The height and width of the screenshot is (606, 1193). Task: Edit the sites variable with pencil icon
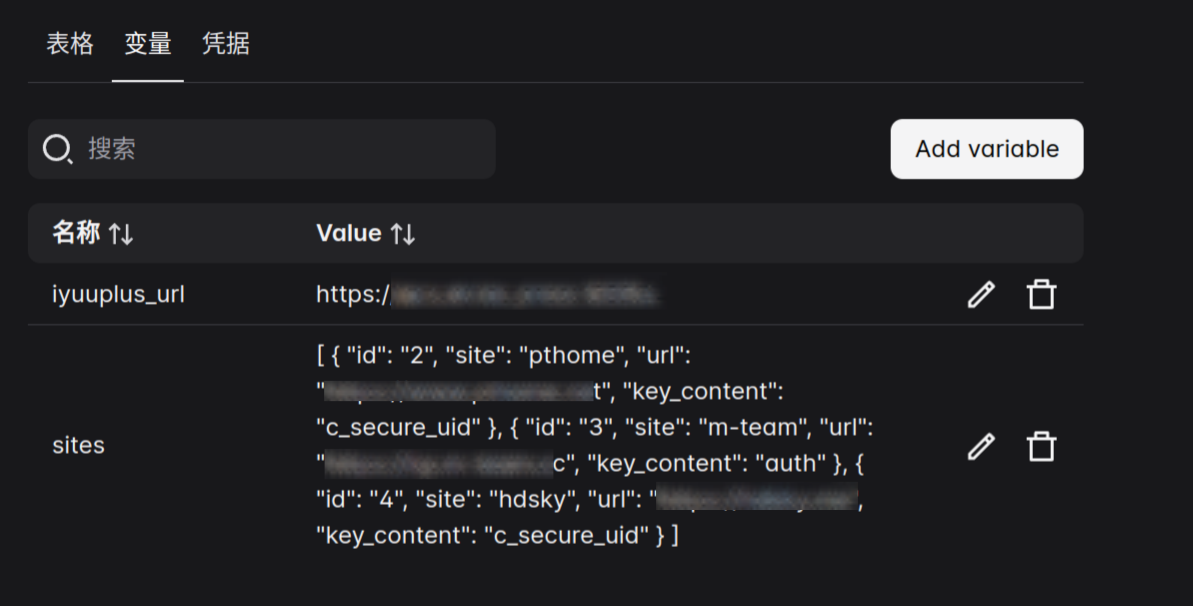(x=981, y=446)
